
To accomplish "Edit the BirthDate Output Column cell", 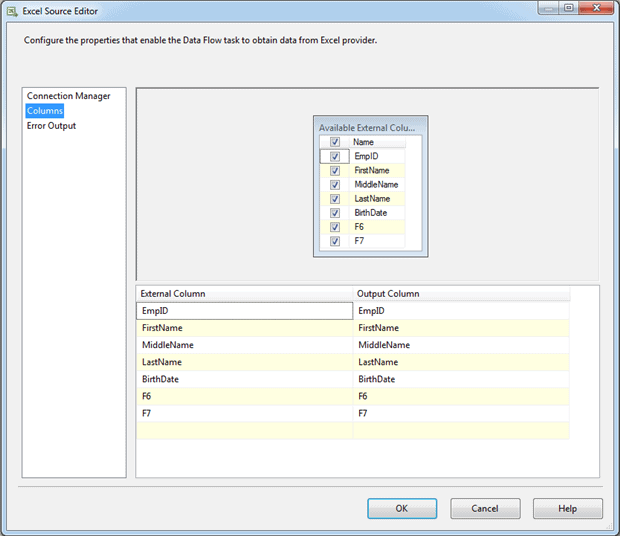I will [x=461, y=379].
